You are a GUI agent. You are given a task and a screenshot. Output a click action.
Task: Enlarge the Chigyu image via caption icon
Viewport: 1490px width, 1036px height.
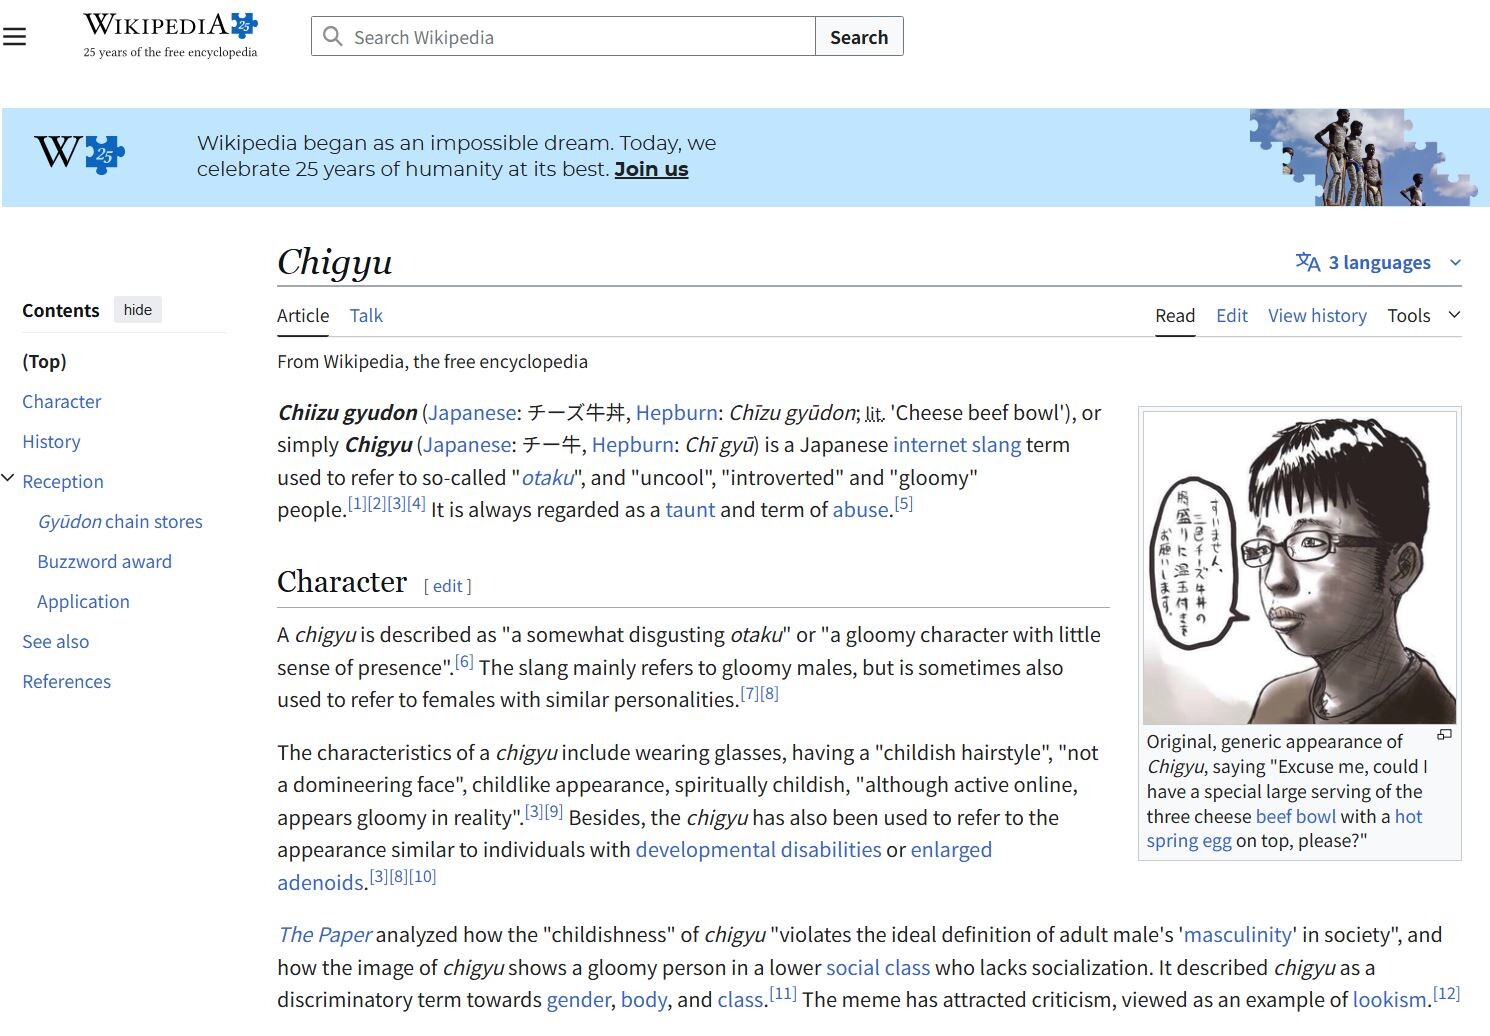coord(1443,735)
